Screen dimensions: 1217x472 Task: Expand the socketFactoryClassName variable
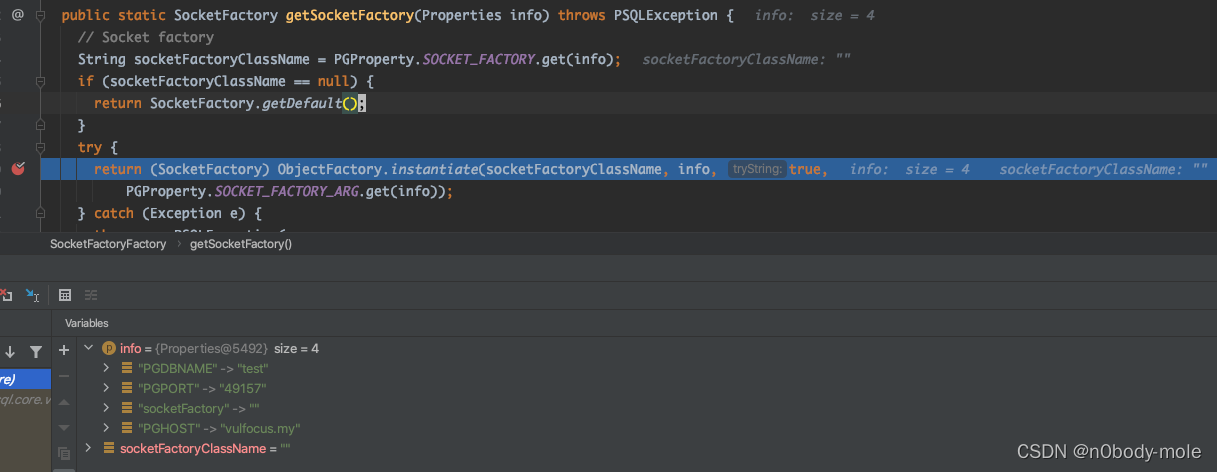click(89, 448)
